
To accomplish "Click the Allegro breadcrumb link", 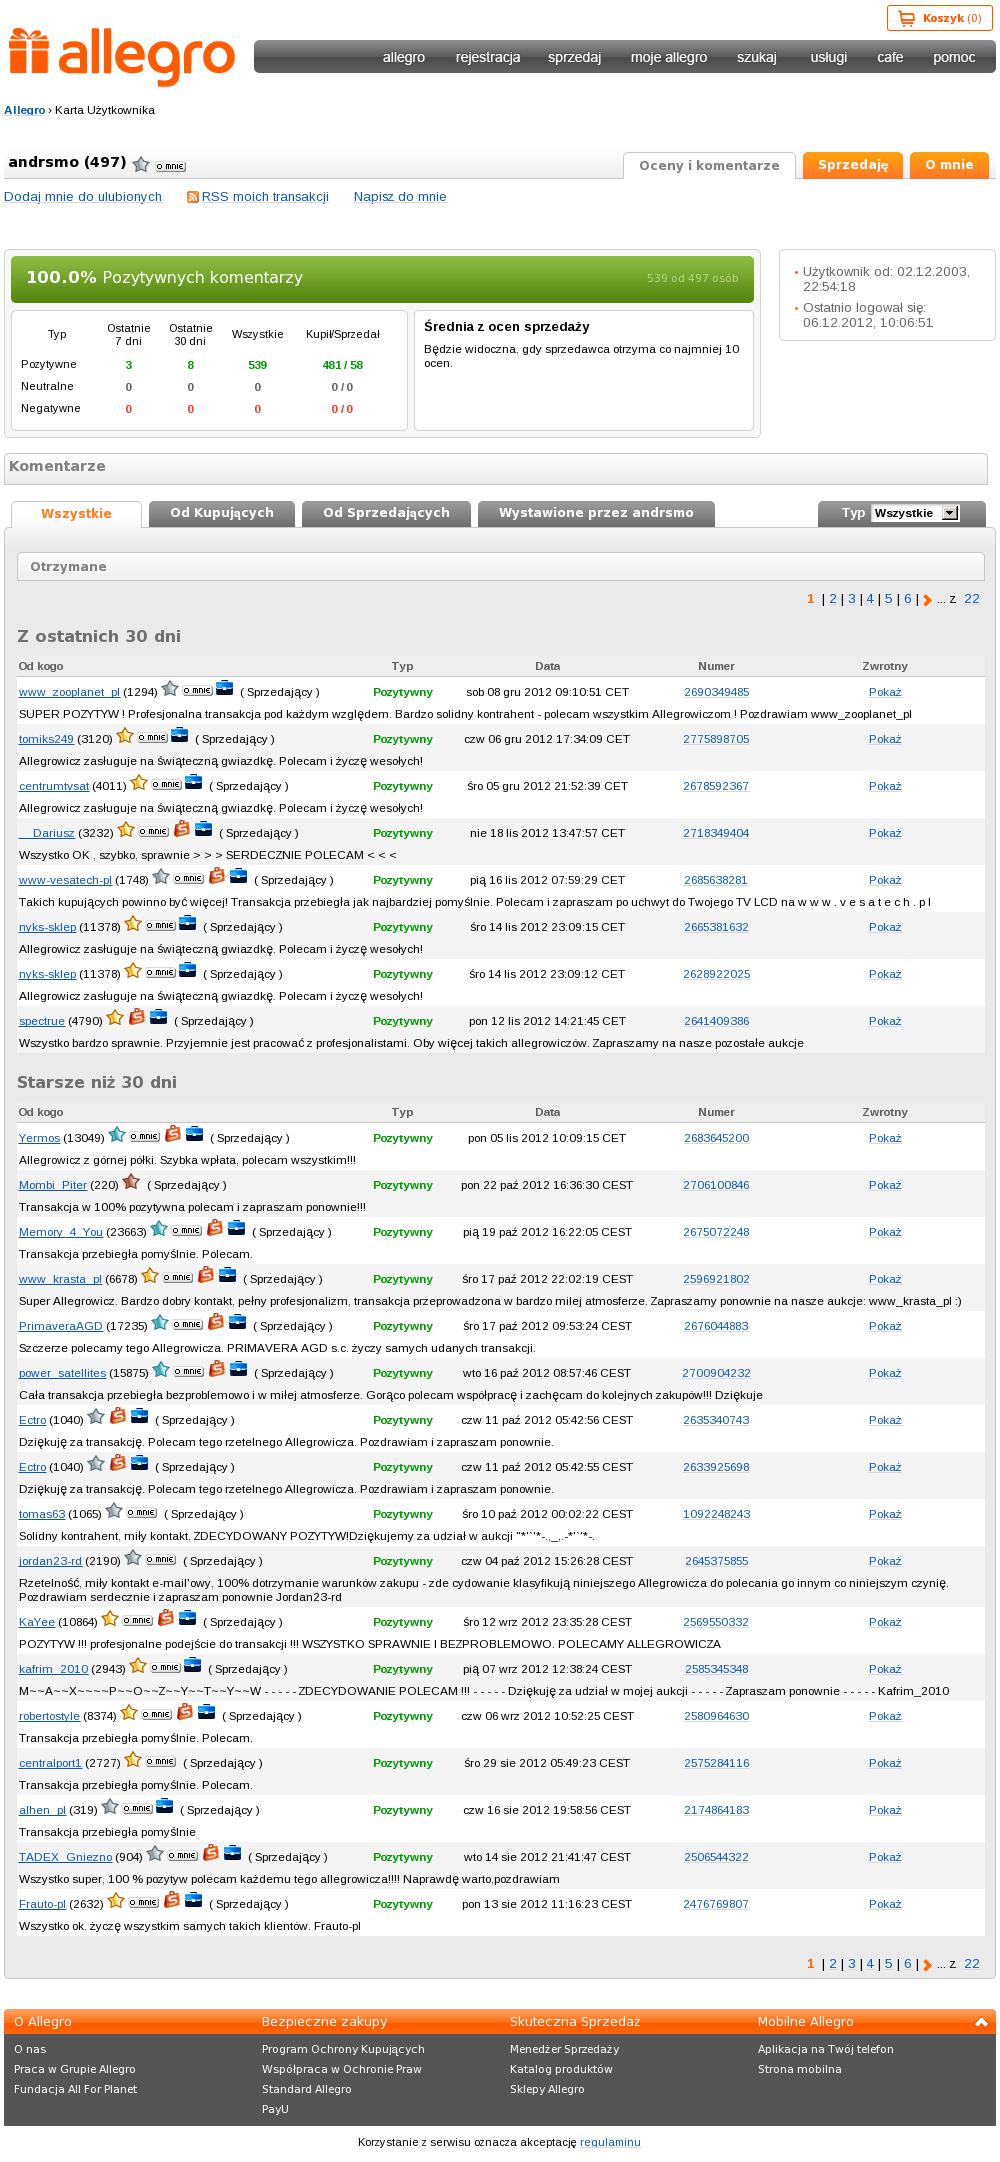I will pos(25,110).
